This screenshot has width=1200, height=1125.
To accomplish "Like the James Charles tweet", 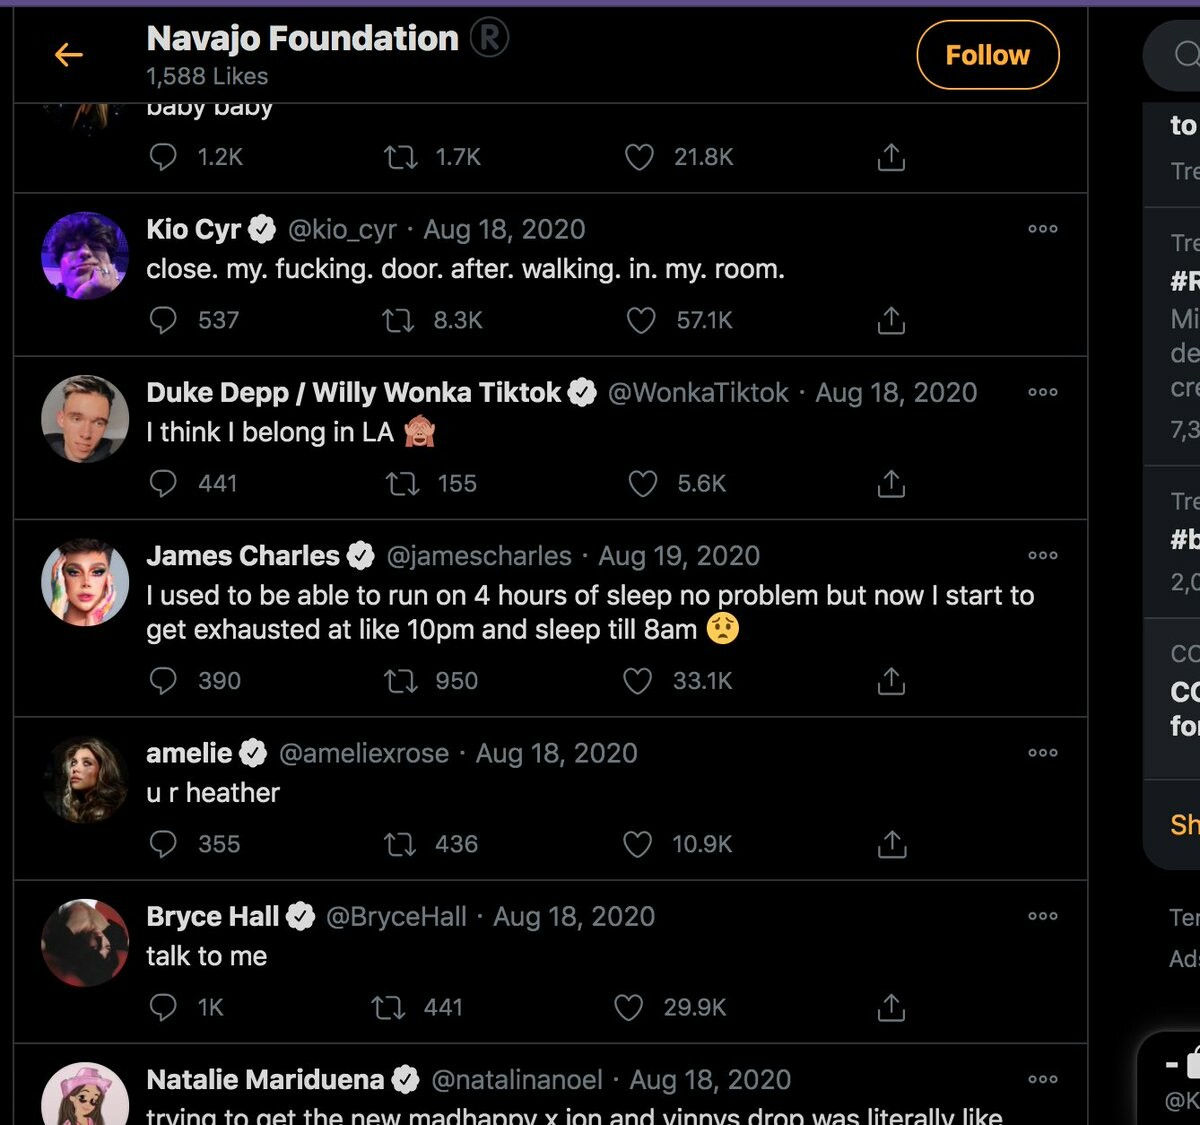I will click(x=638, y=681).
